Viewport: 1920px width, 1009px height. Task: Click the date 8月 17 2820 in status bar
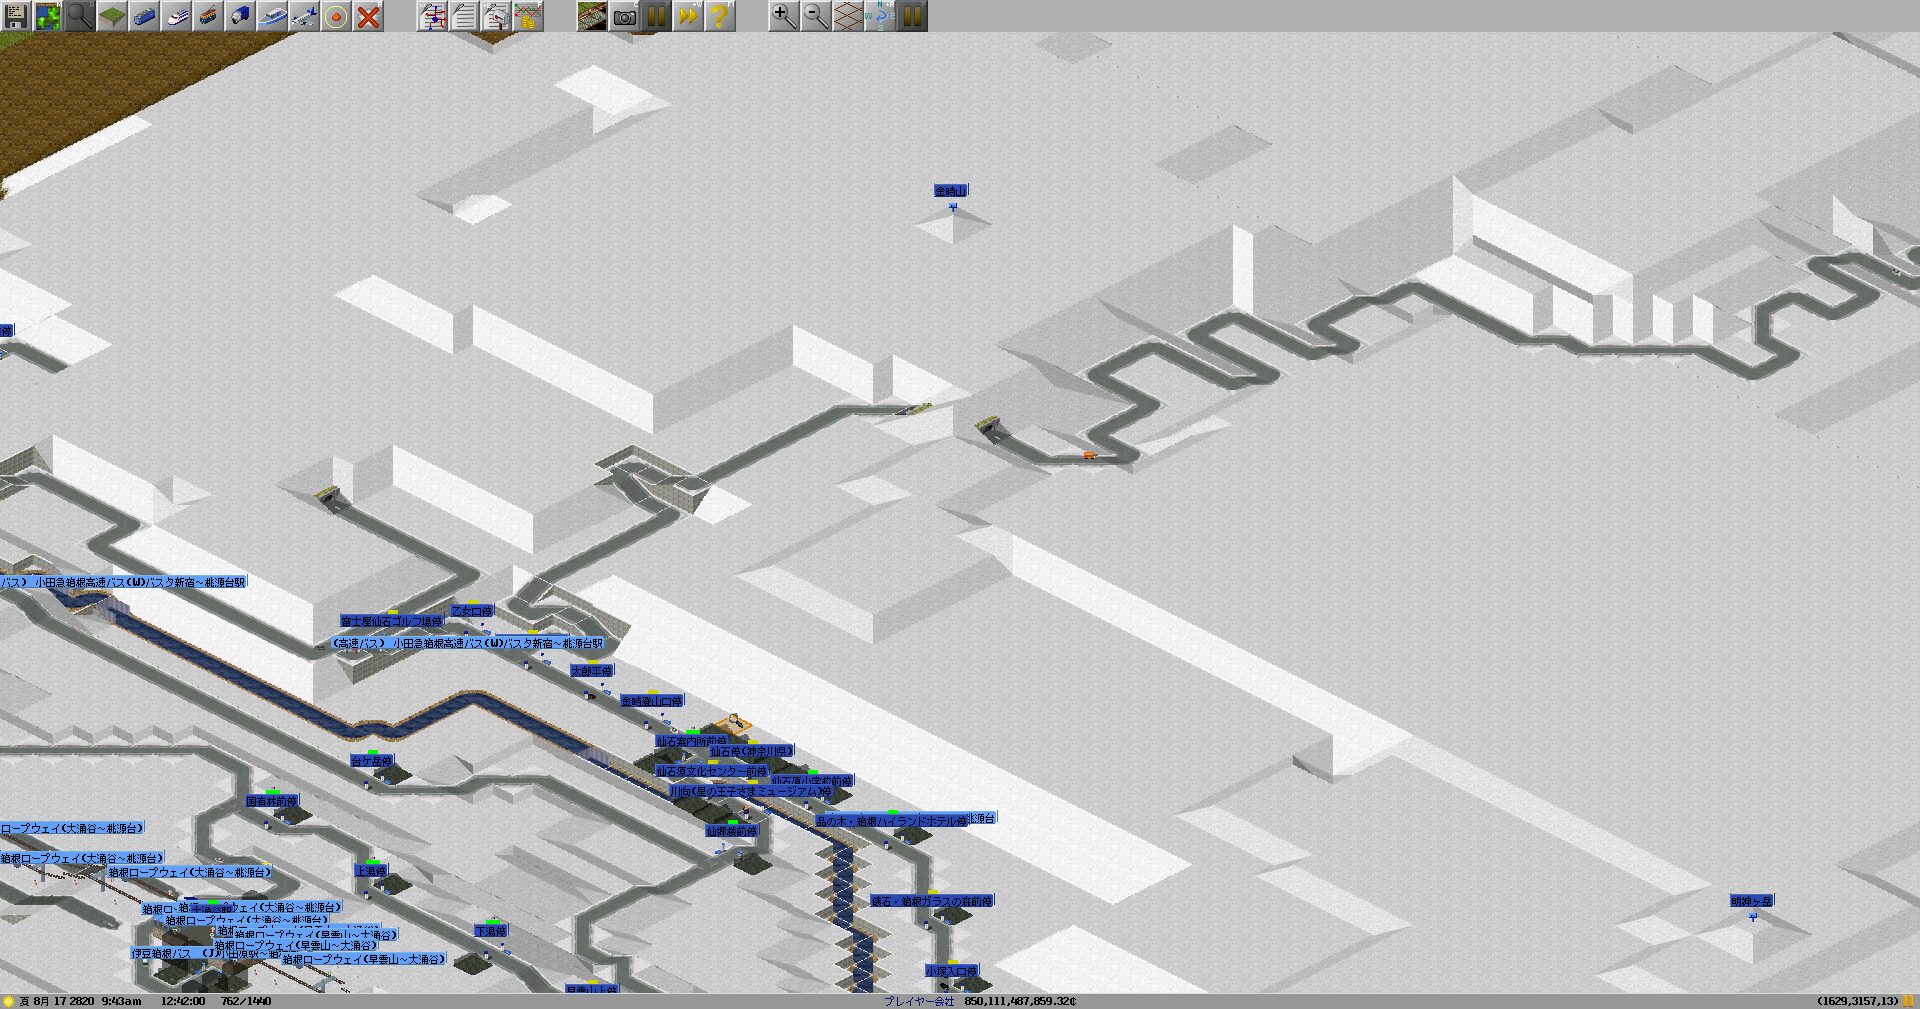(56, 1001)
